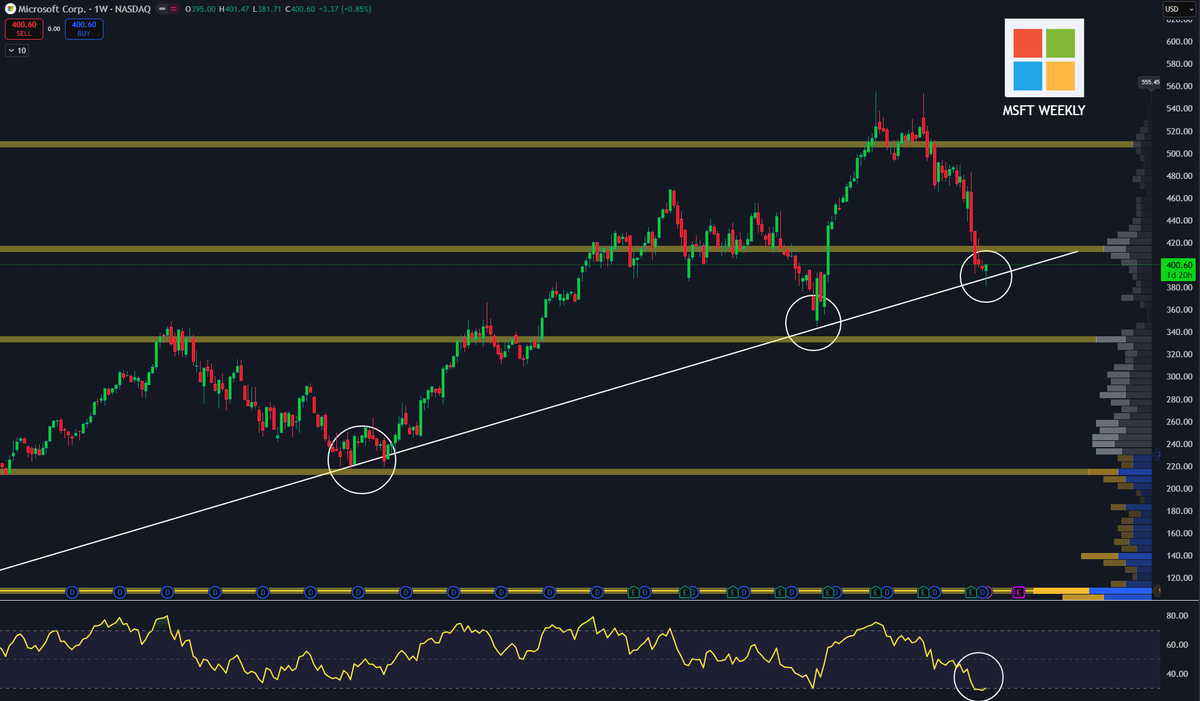Click the 80.00 level on RSI scale
The width and height of the screenshot is (1200, 701).
coord(1177,616)
